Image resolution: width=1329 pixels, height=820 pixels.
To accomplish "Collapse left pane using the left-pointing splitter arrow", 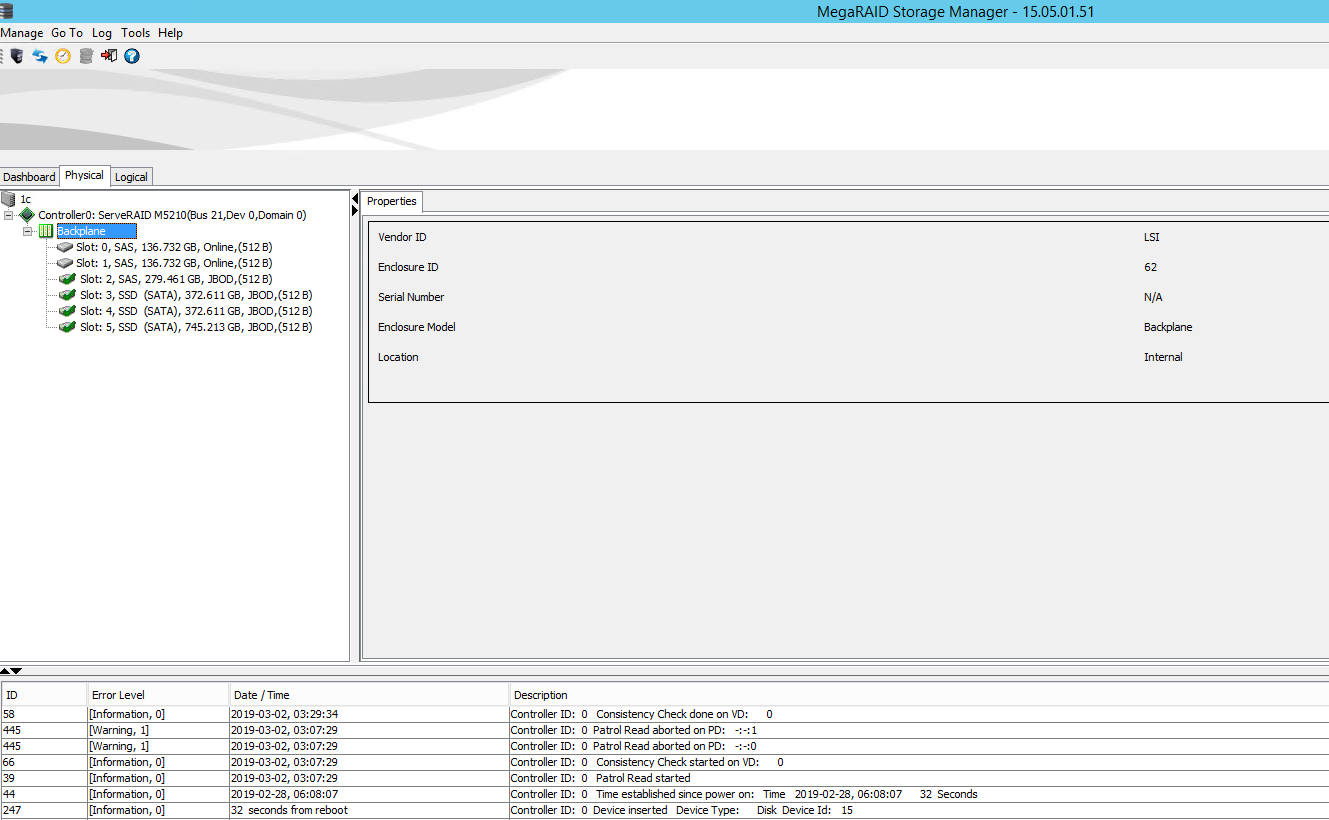I will click(x=355, y=199).
